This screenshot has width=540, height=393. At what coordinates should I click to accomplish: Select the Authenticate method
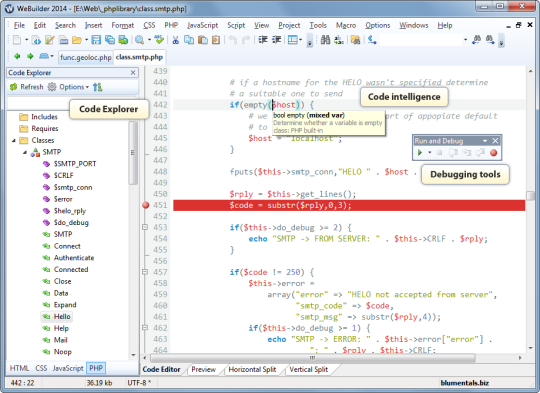pyautogui.click(x=68, y=258)
